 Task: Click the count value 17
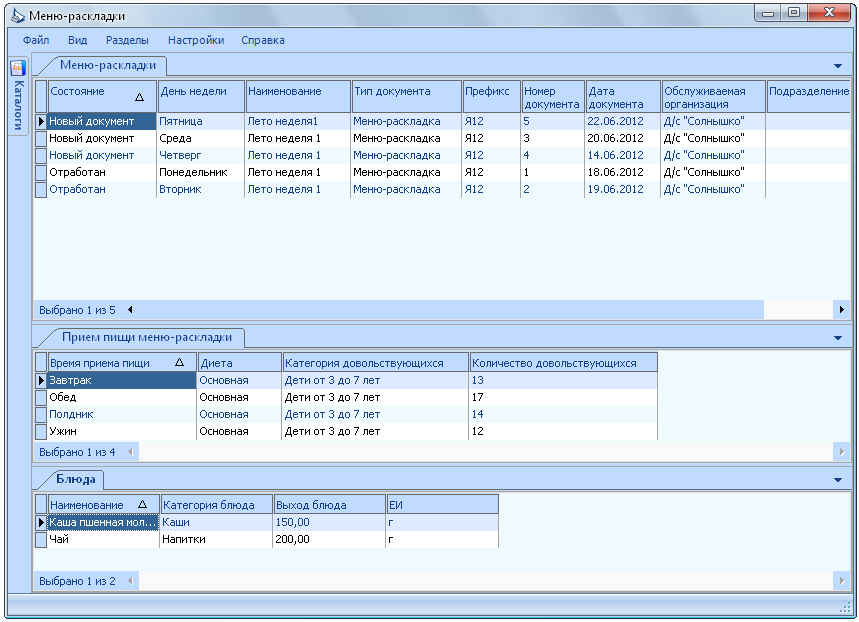pos(478,397)
